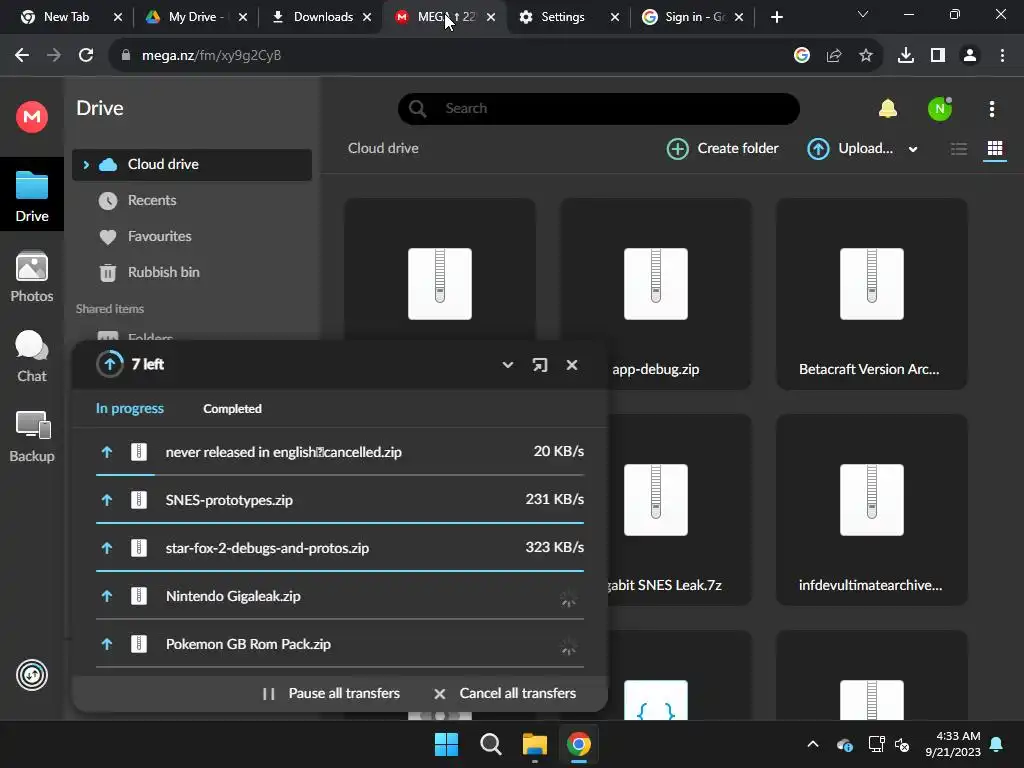Switch to list view
Viewport: 1024px width, 768px height.
[959, 149]
